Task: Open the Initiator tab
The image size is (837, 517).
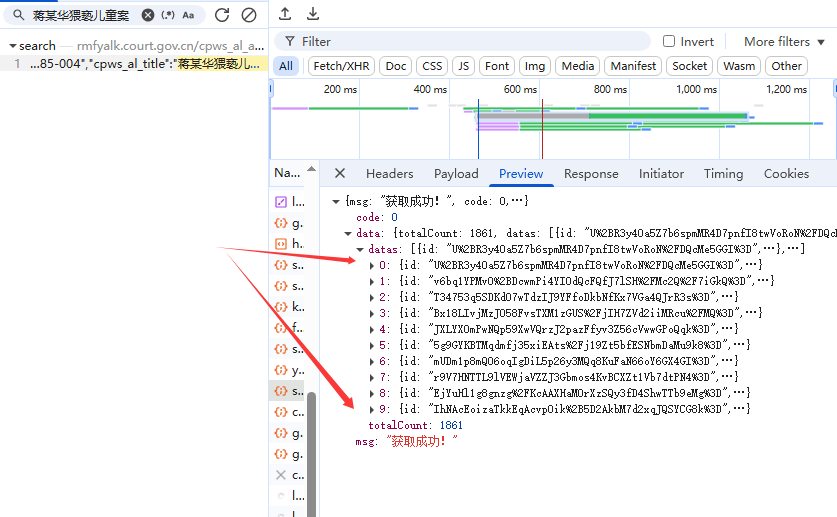Action: tap(661, 174)
